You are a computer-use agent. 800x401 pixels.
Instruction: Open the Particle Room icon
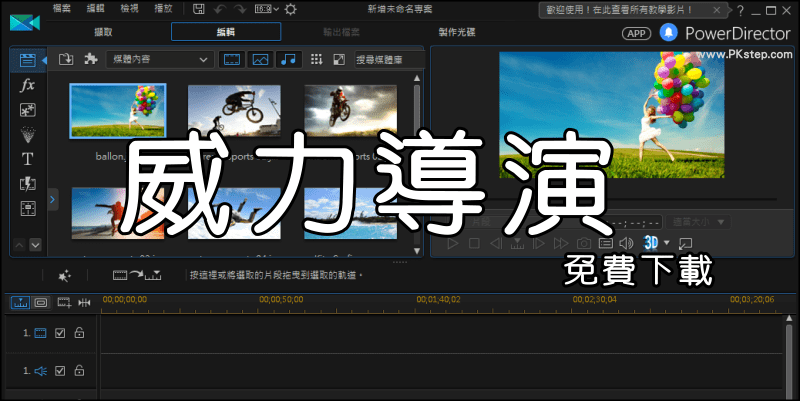tap(28, 135)
